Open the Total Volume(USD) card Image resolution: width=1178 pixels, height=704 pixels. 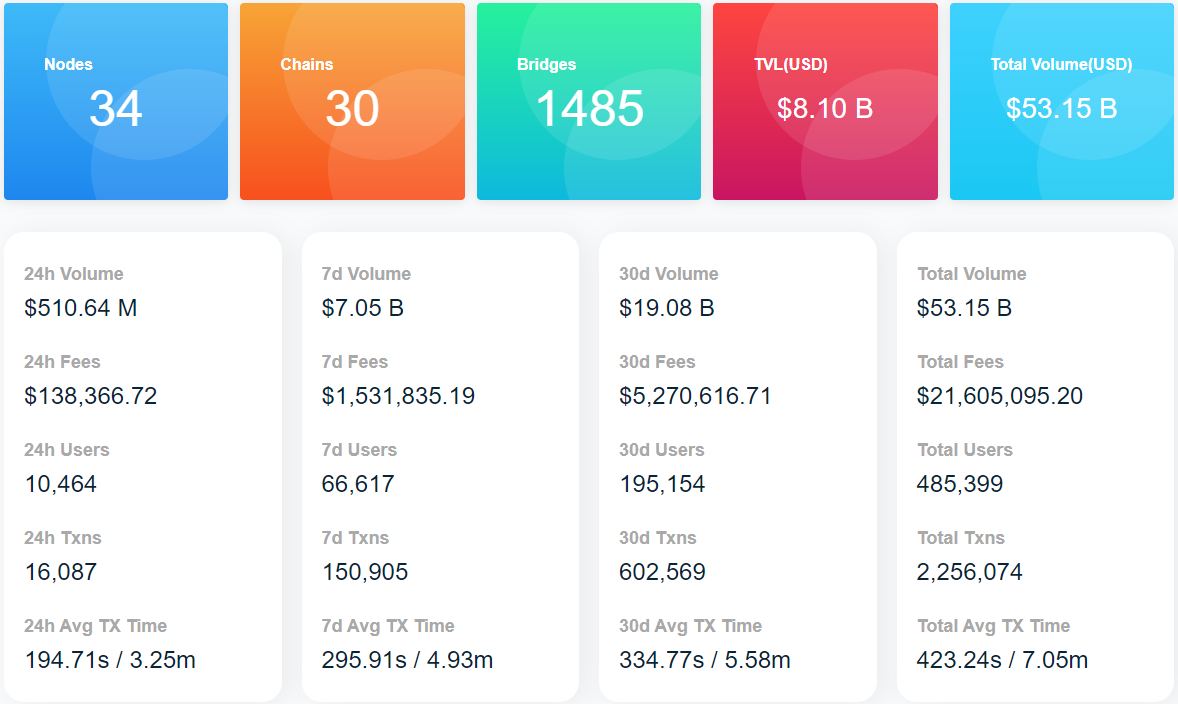point(1061,101)
